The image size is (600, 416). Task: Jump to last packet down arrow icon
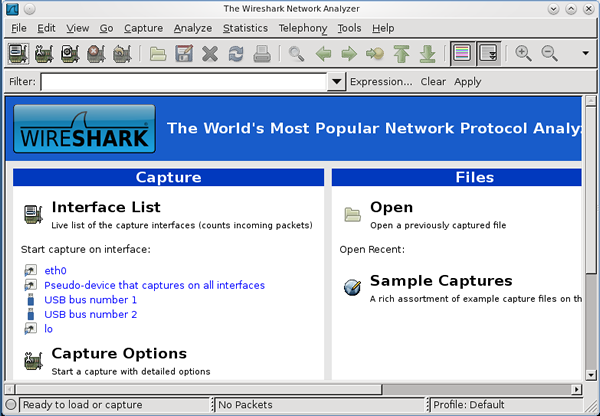(x=427, y=54)
